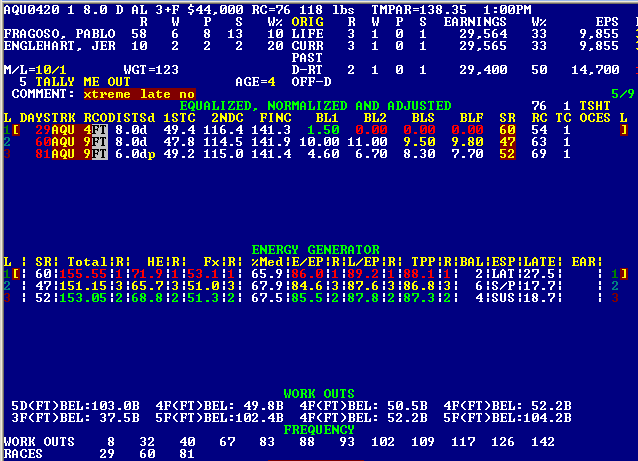Click the speed rating 47 highlighted cell
The image size is (638, 461).
(x=507, y=142)
